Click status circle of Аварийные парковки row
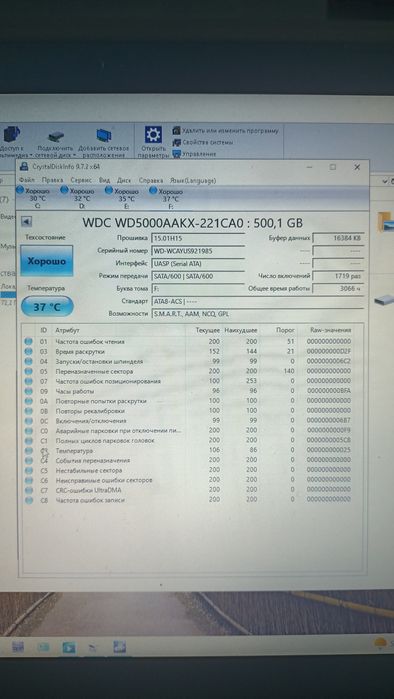The width and height of the screenshot is (394, 699). coord(29,431)
